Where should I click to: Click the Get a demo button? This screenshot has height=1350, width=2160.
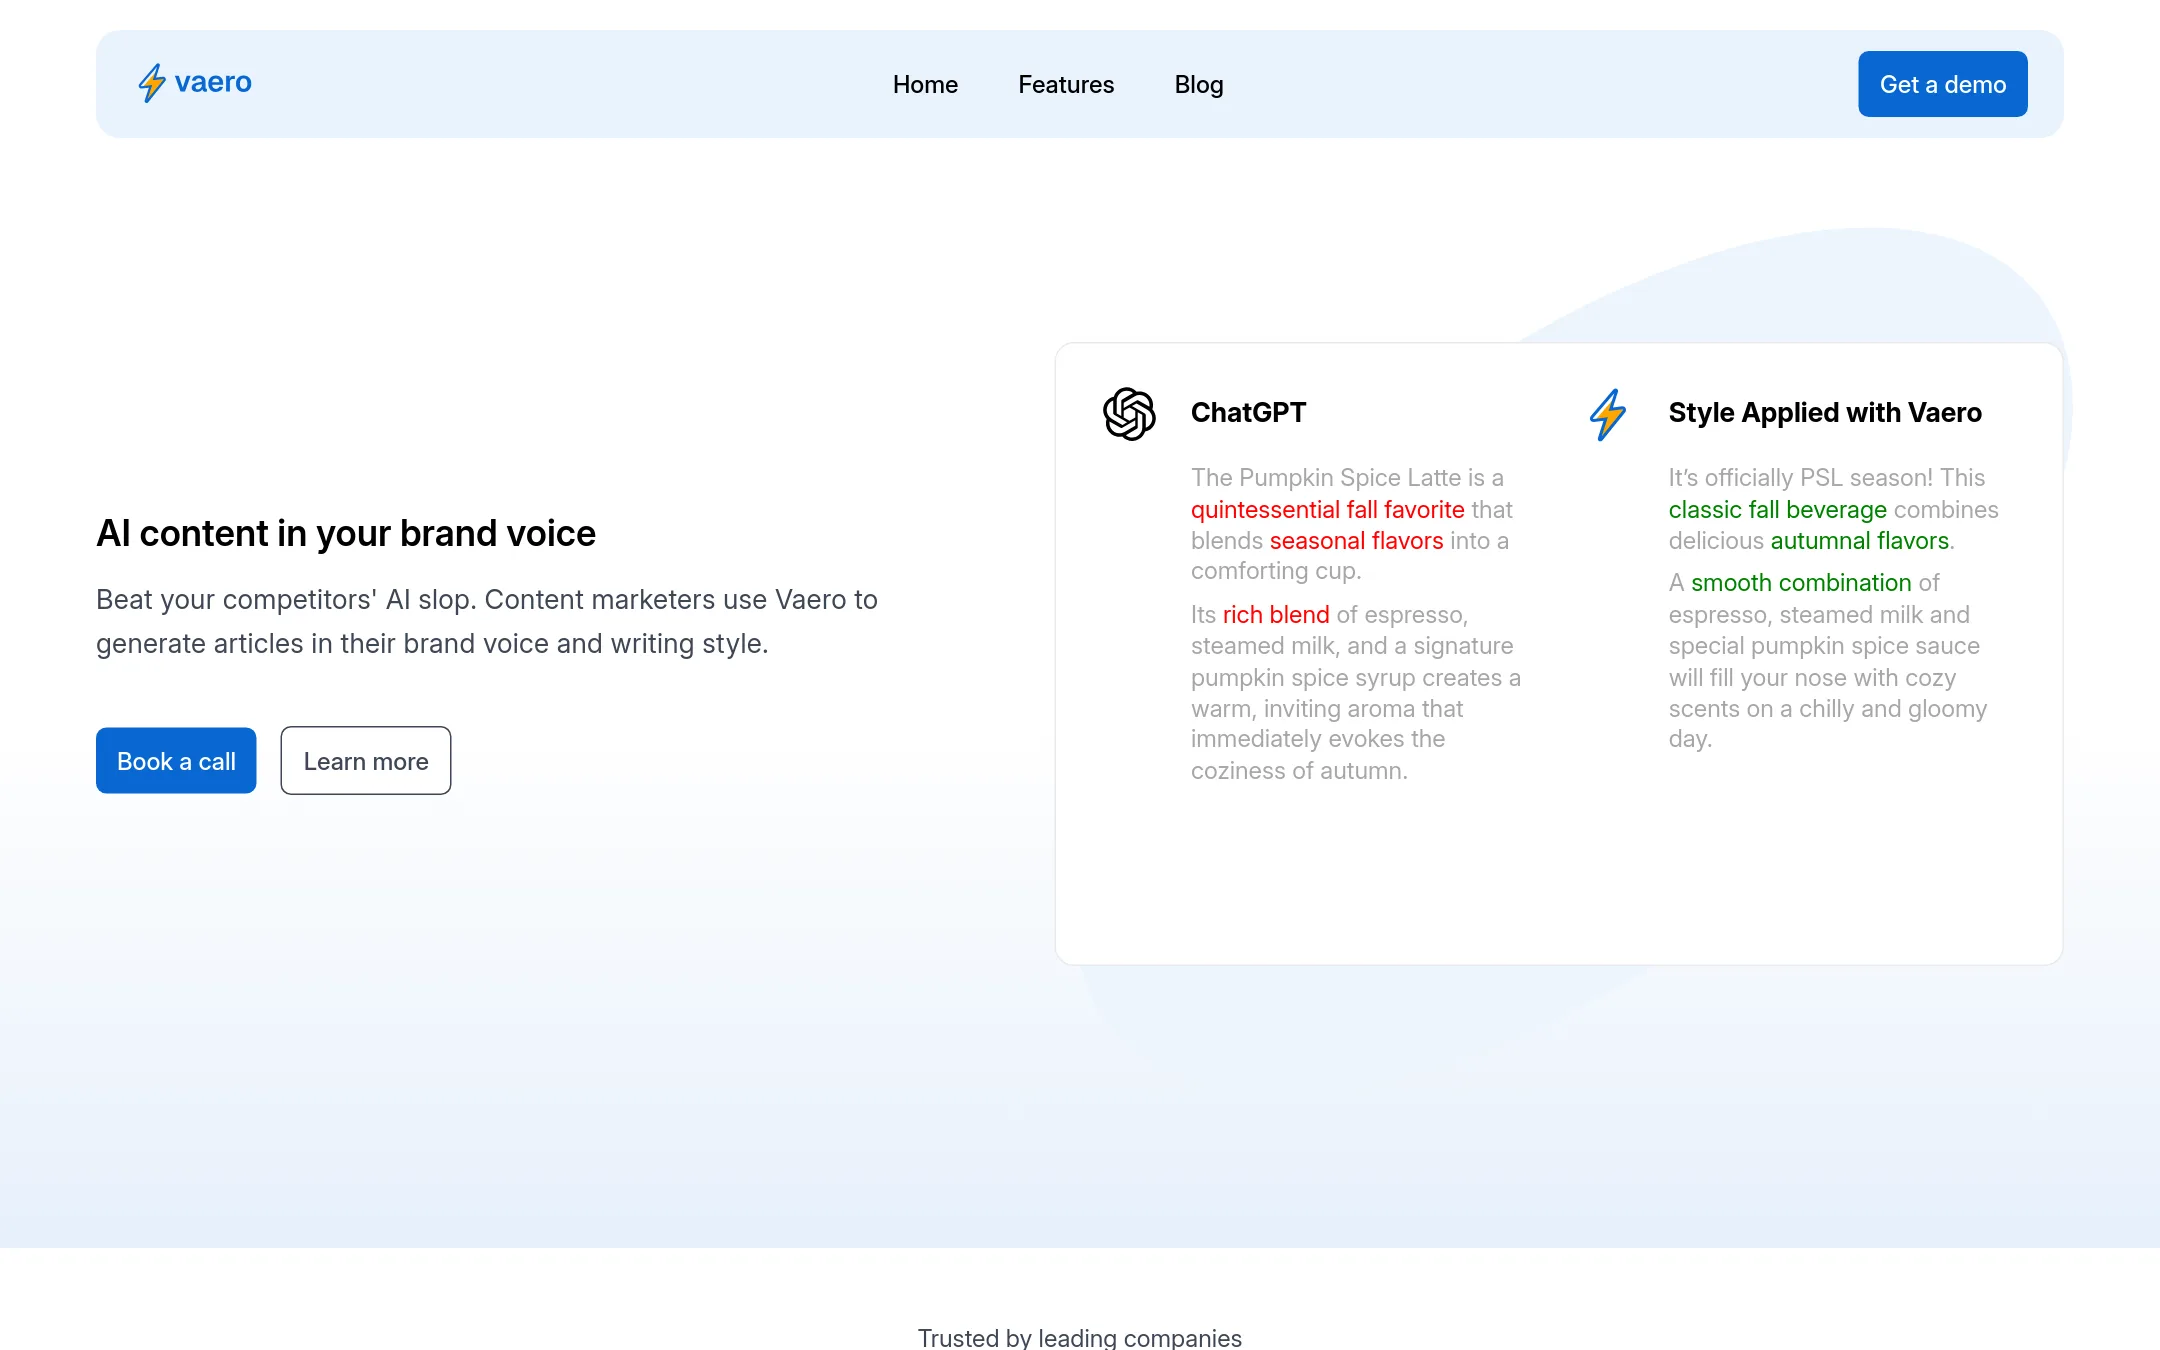pyautogui.click(x=1942, y=84)
